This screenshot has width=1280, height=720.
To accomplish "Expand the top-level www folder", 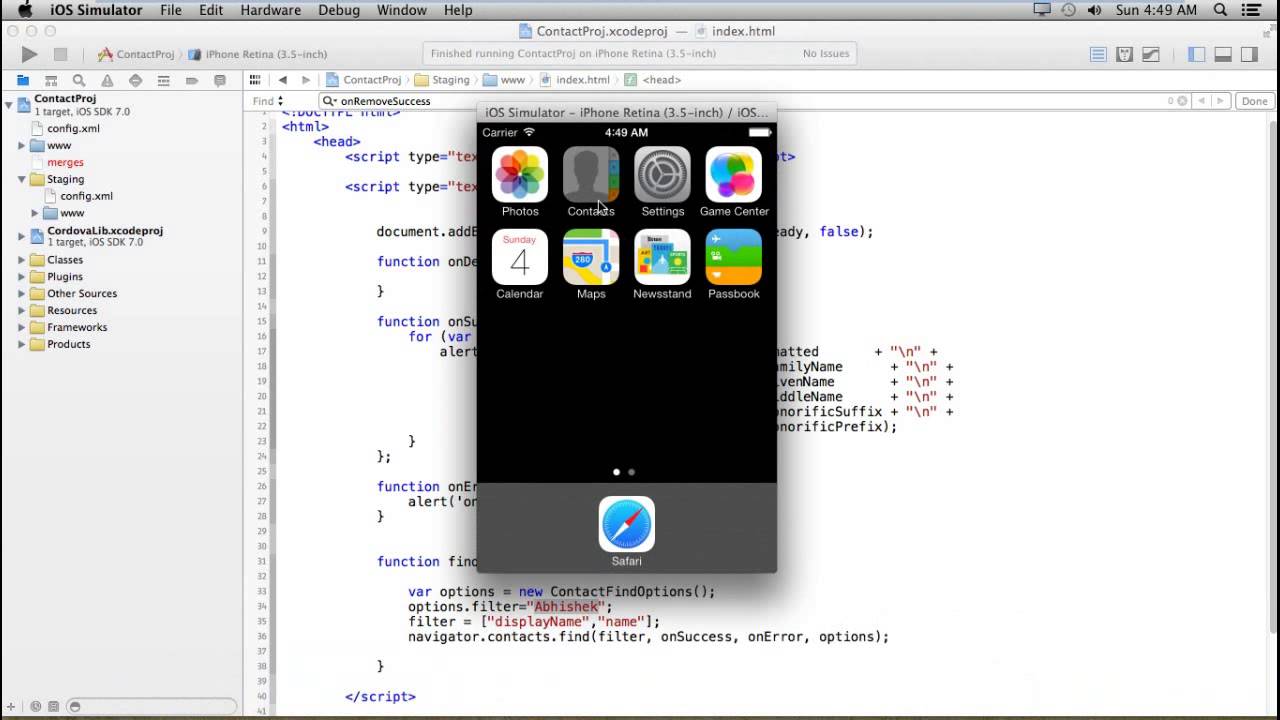I will point(22,146).
